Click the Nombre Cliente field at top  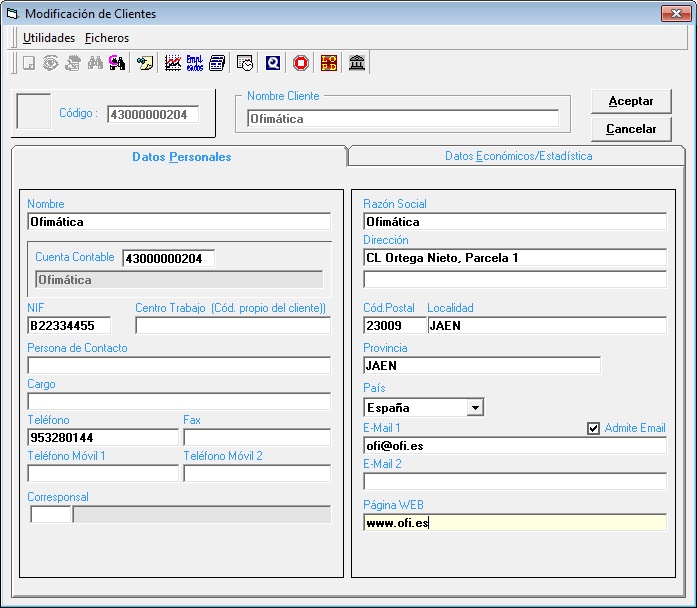click(x=403, y=119)
